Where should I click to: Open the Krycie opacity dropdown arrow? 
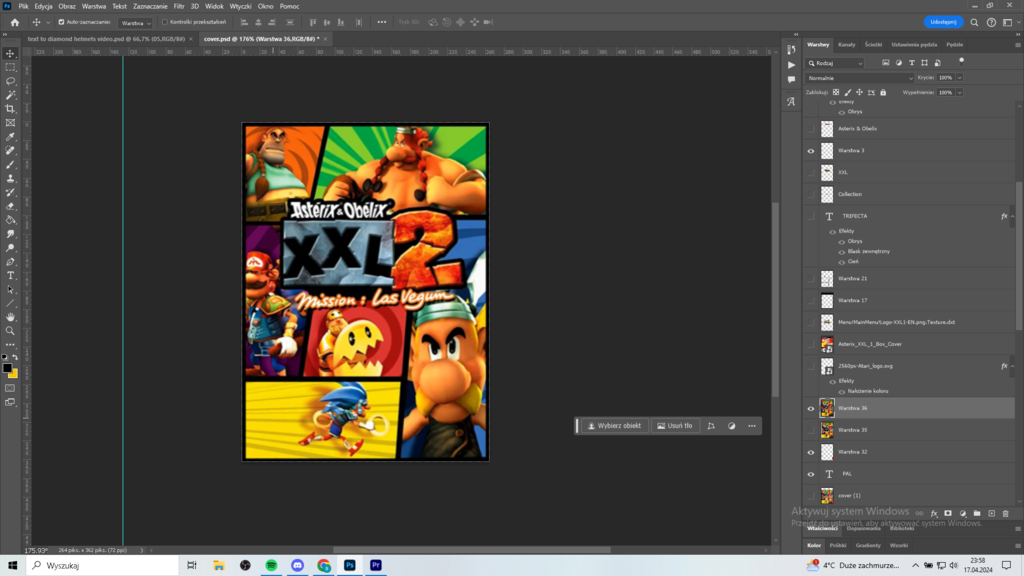959,78
